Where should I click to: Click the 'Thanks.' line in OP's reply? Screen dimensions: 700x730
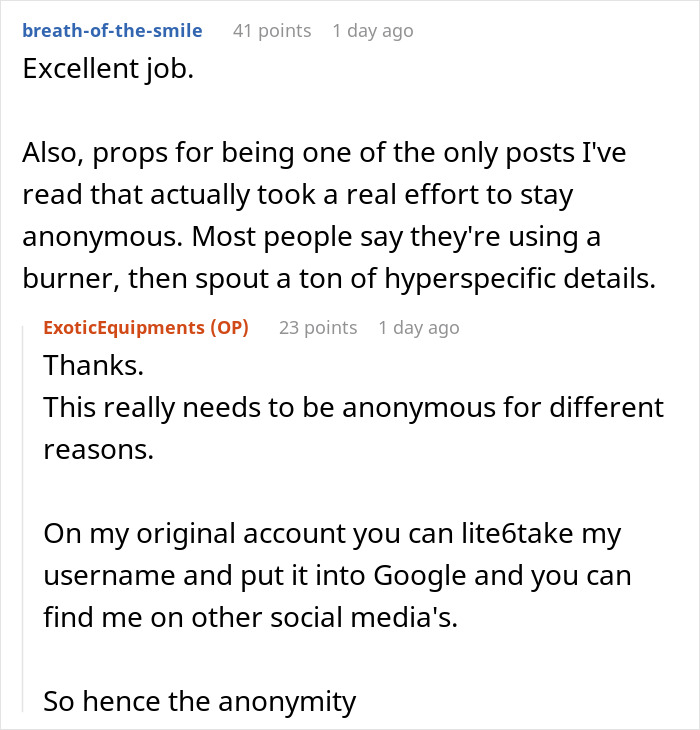[x=94, y=366]
